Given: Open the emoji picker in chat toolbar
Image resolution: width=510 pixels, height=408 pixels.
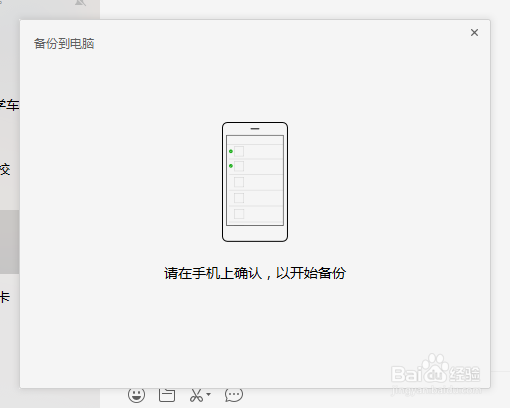Looking at the screenshot, I should 136,395.
